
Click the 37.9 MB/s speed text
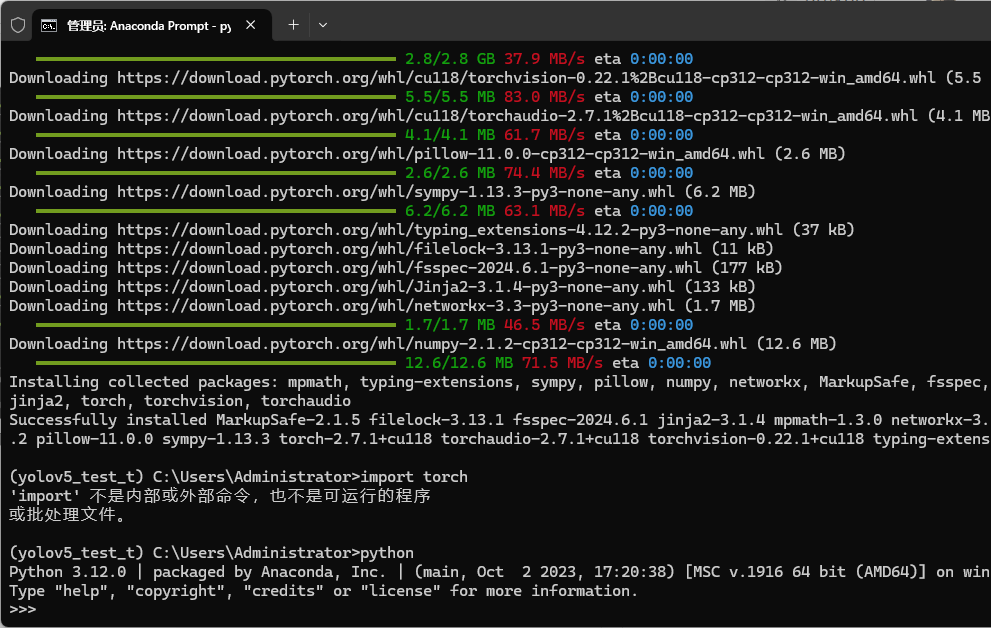click(x=544, y=59)
